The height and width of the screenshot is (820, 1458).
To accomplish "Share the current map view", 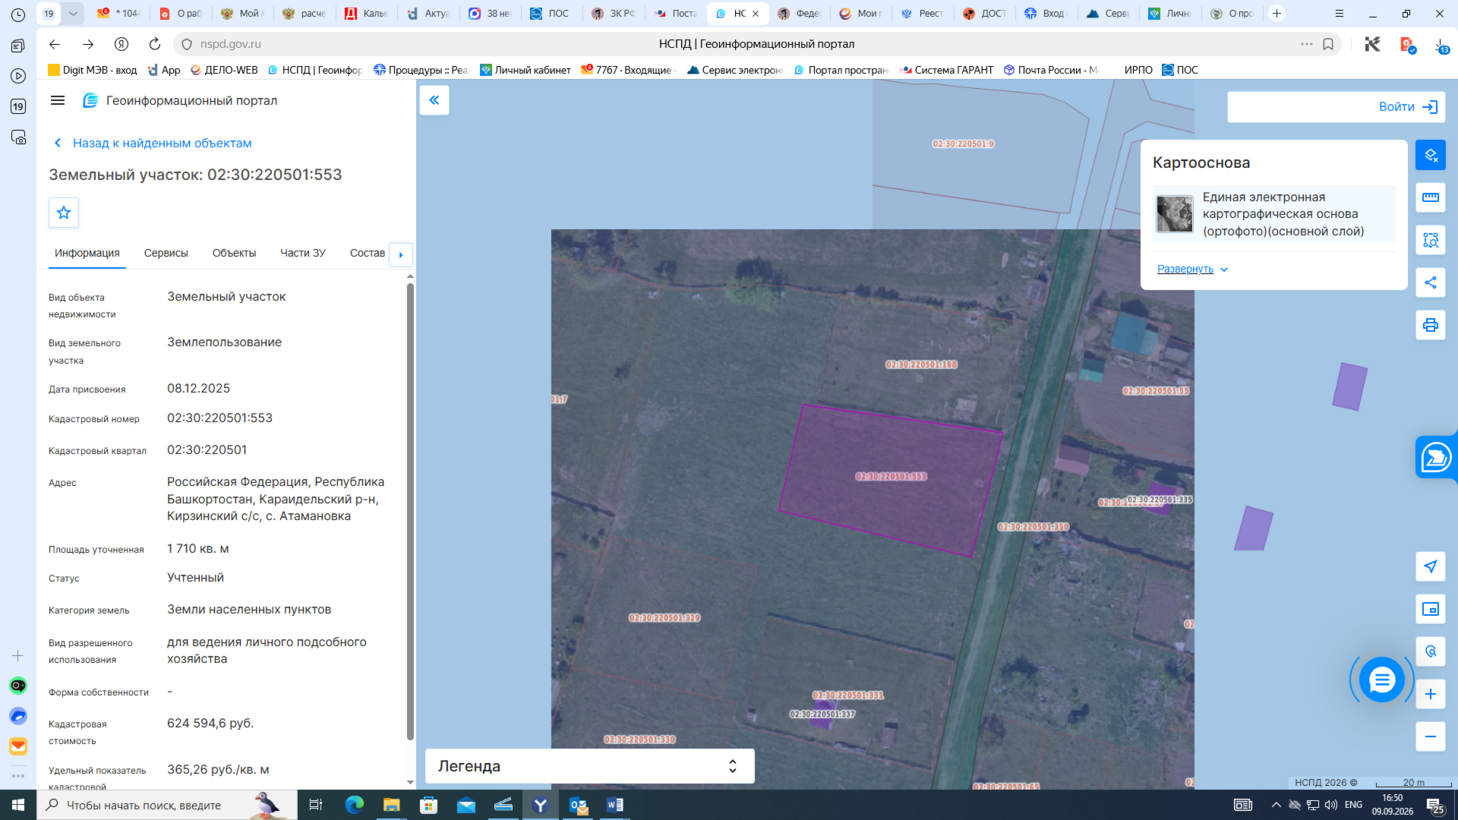I will click(x=1431, y=283).
